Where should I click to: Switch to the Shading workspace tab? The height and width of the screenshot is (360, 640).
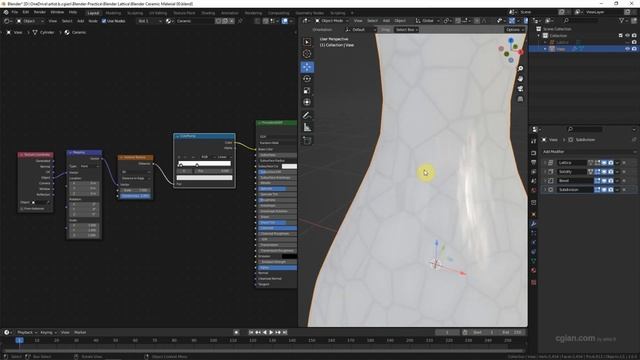(x=208, y=13)
